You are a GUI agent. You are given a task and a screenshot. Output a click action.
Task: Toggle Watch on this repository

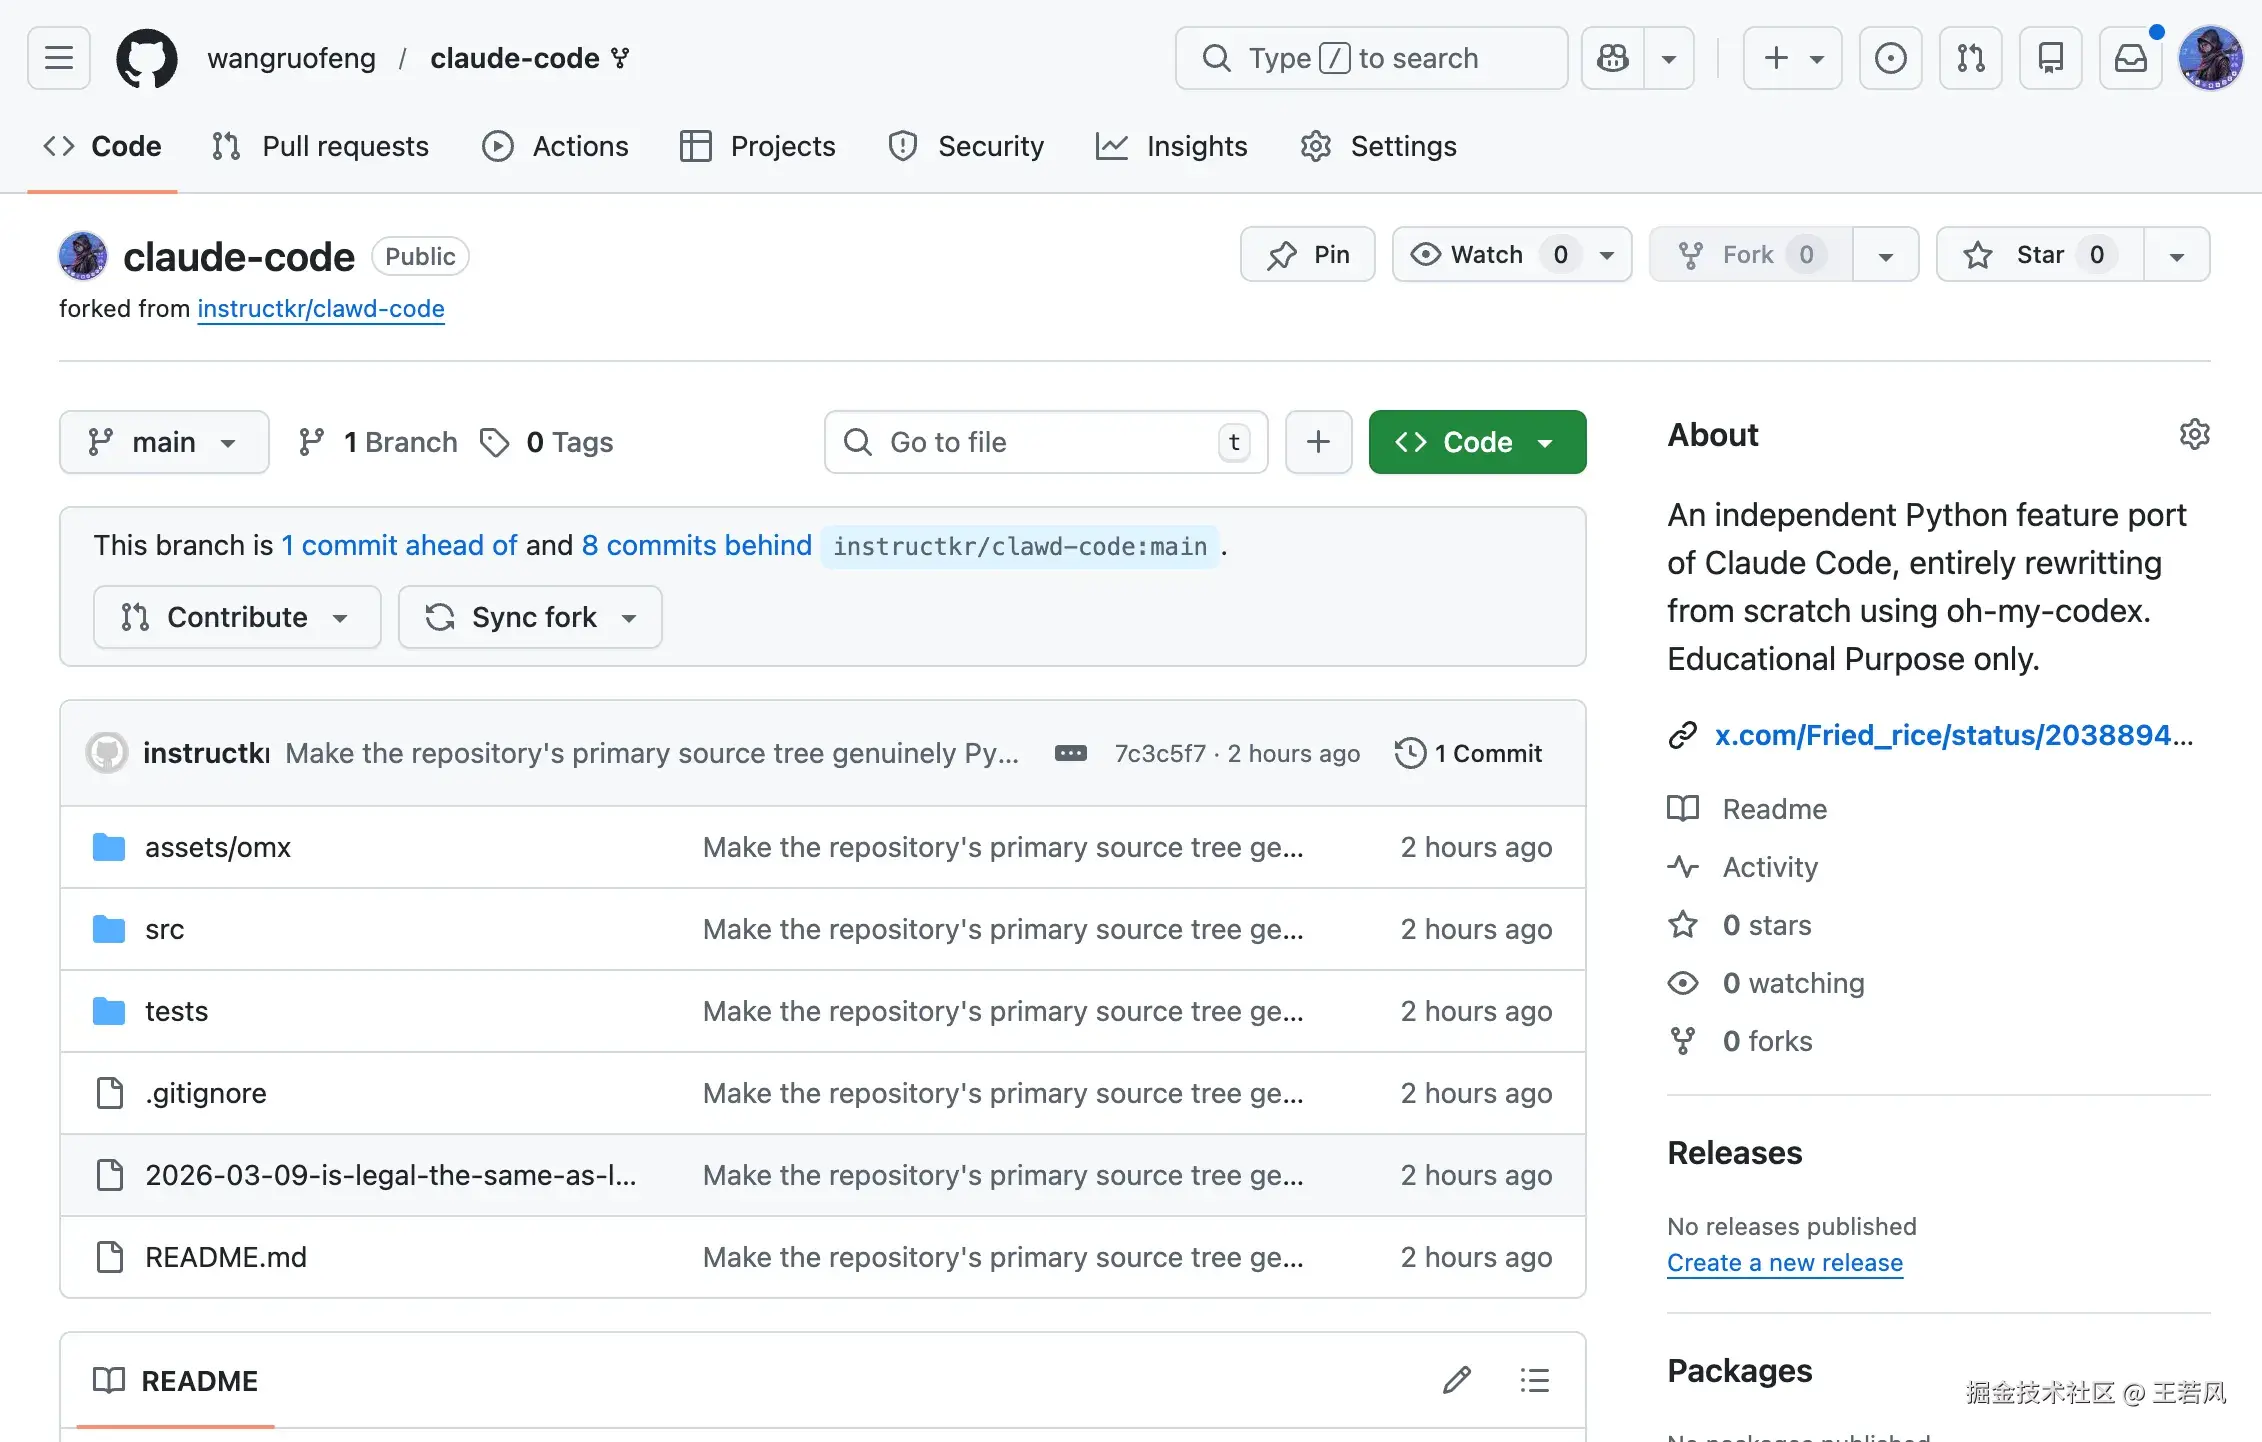1486,255
